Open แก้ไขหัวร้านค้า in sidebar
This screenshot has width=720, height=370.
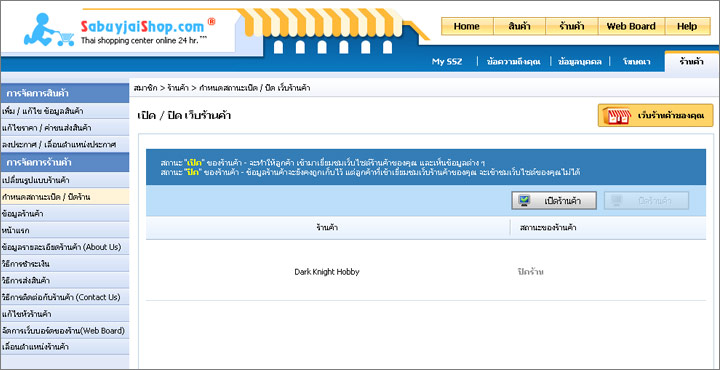(64, 314)
